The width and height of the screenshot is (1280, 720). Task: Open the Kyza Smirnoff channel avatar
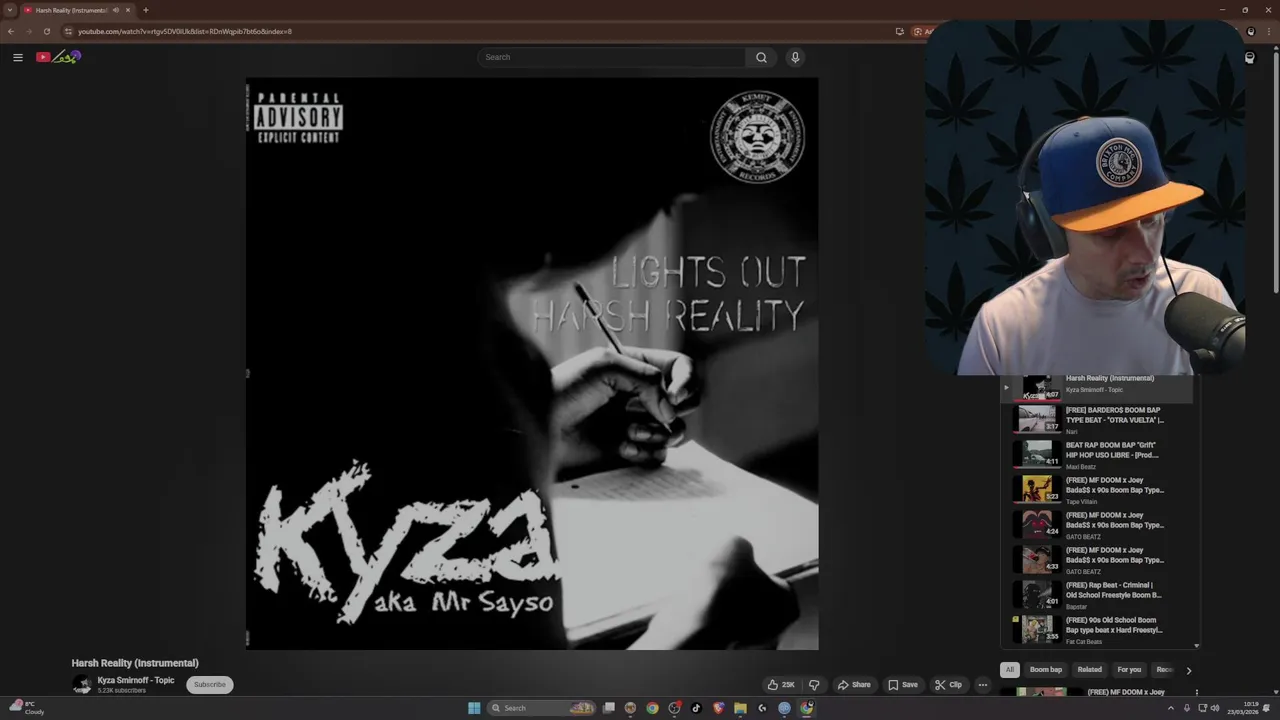pyautogui.click(x=82, y=685)
